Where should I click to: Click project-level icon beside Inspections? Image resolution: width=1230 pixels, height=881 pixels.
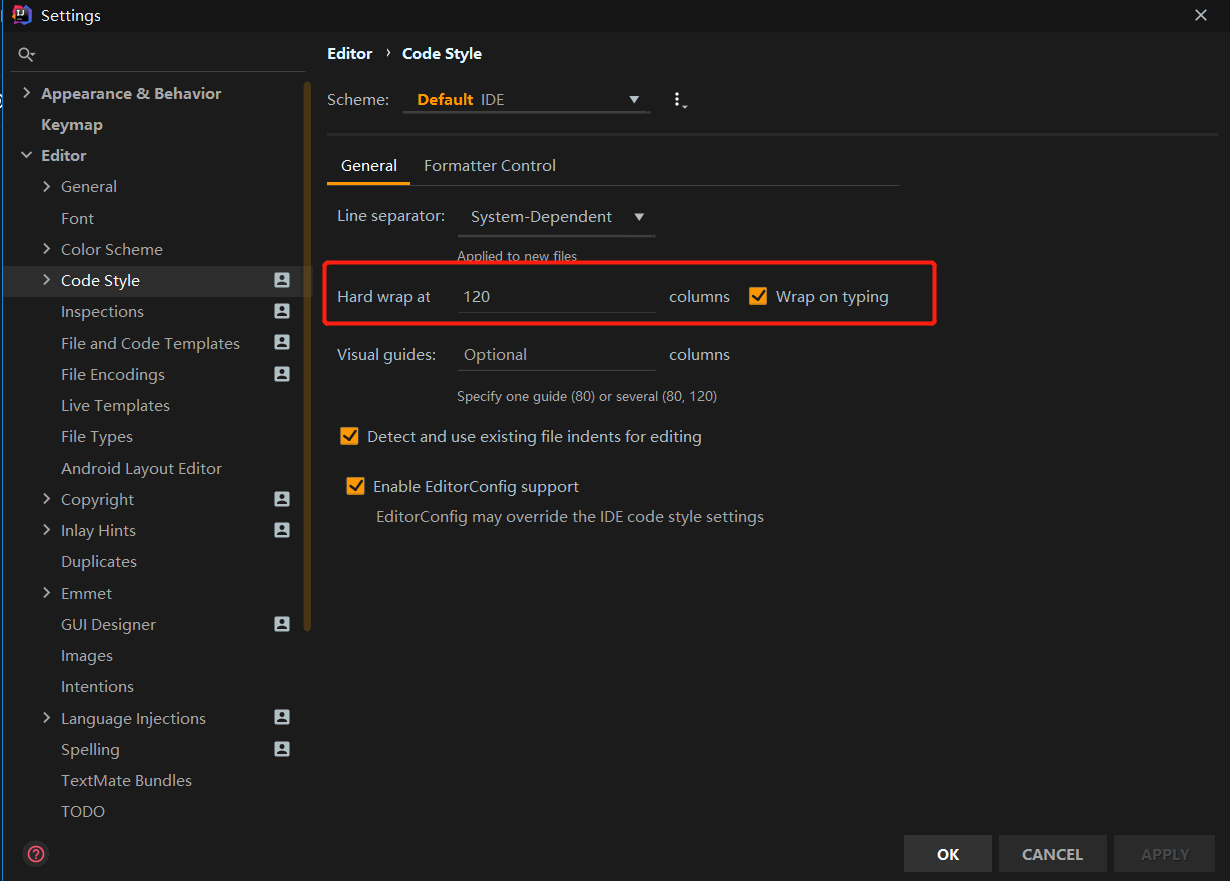[x=282, y=312]
